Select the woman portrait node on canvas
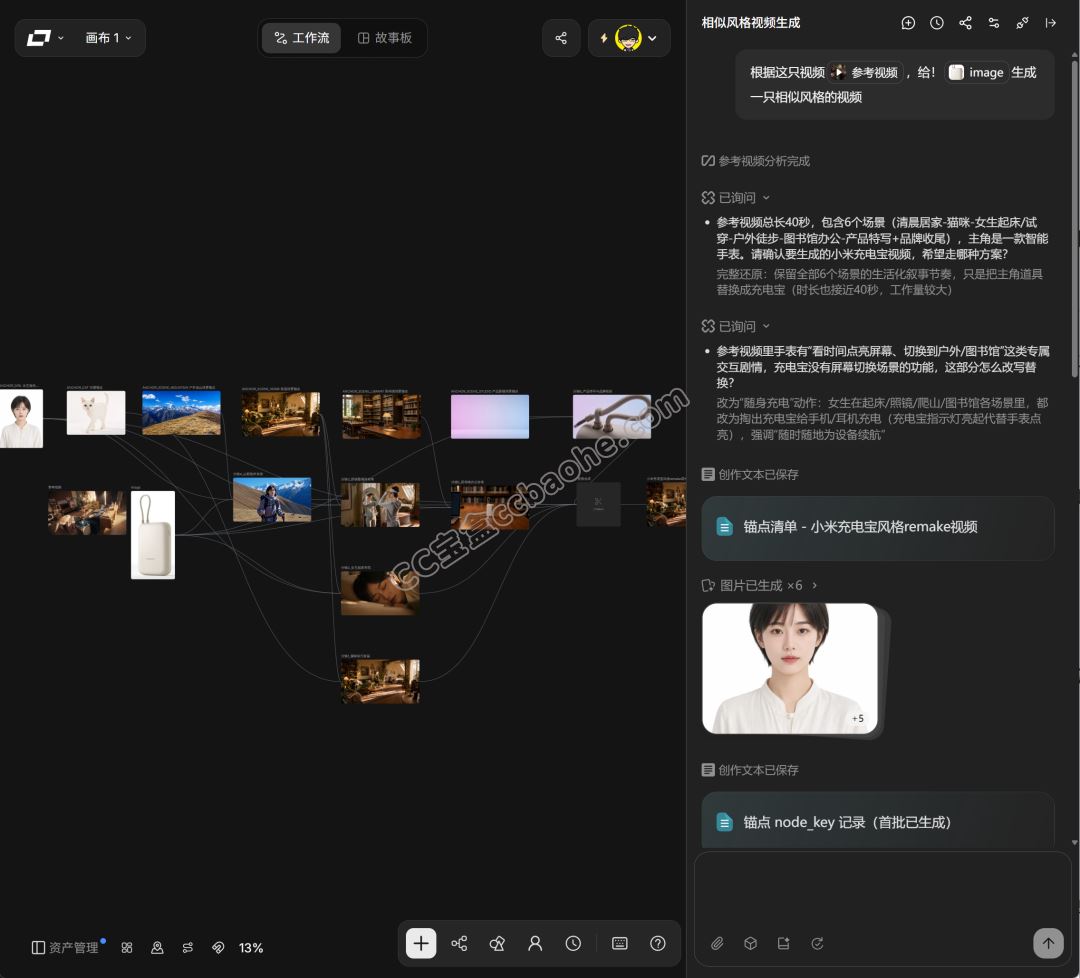Viewport: 1080px width, 978px height. pos(21,419)
